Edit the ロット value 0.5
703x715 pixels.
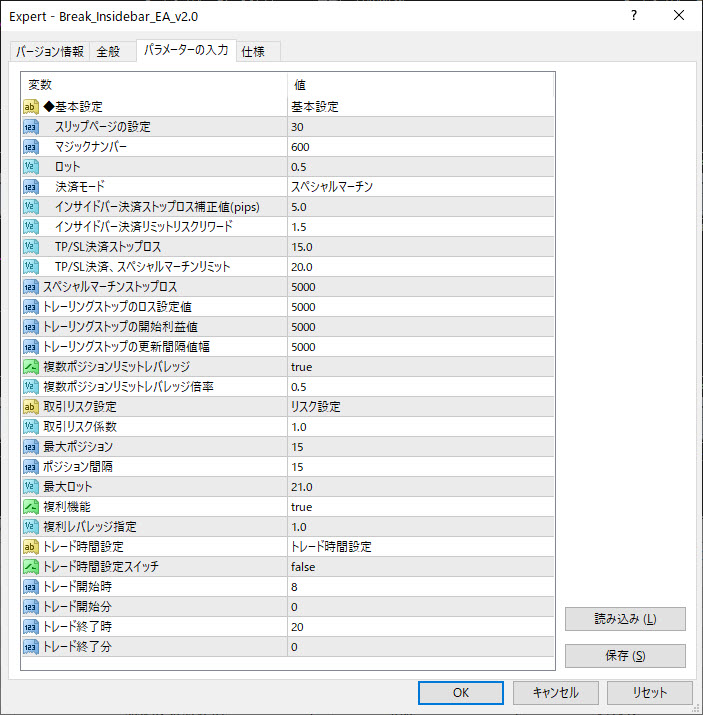(421, 167)
